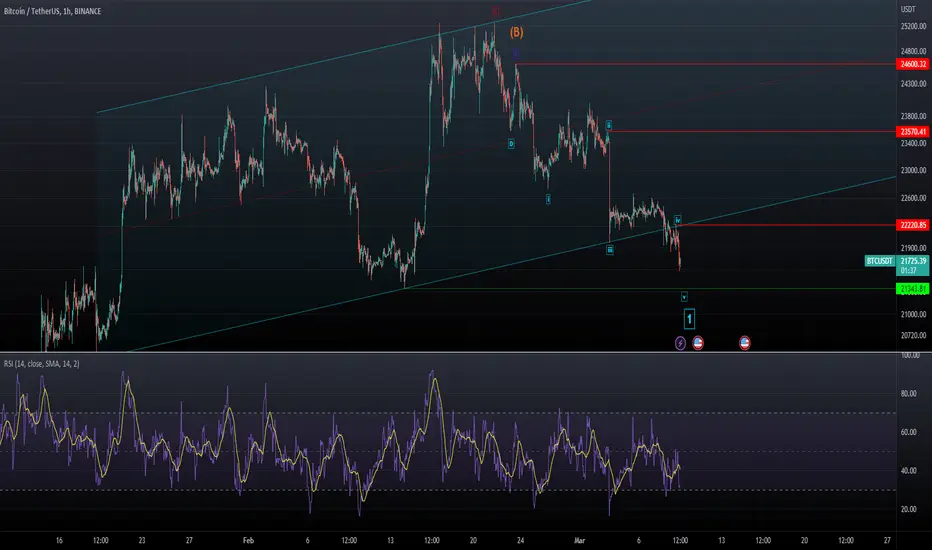Click the RSI 80.00 axis value
The width and height of the screenshot is (932, 550).
point(908,393)
